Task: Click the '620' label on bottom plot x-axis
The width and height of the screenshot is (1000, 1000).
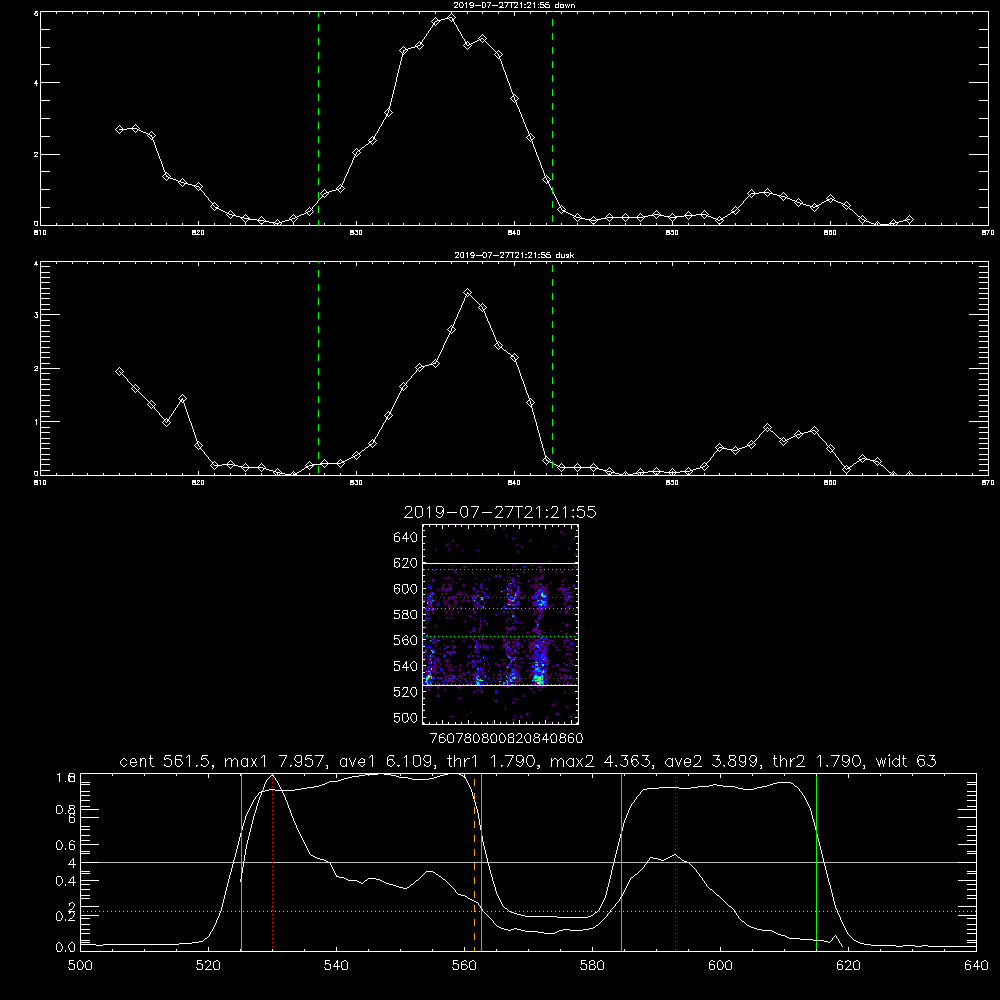Action: click(x=848, y=966)
